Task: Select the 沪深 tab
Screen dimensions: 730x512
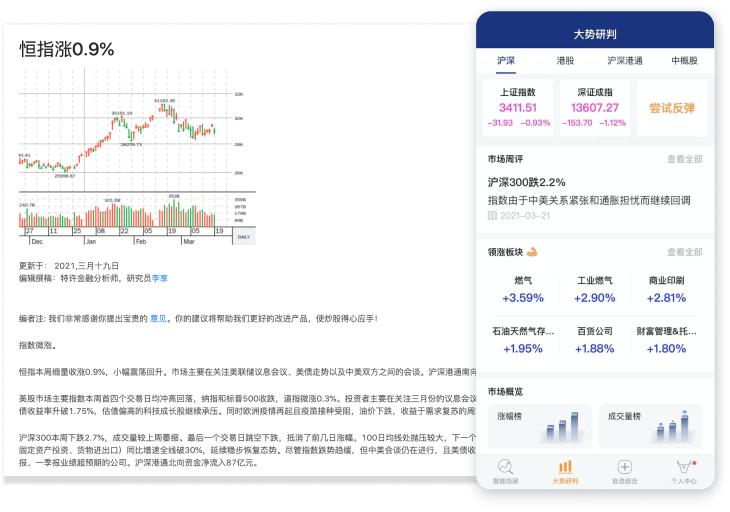Action: 506,61
